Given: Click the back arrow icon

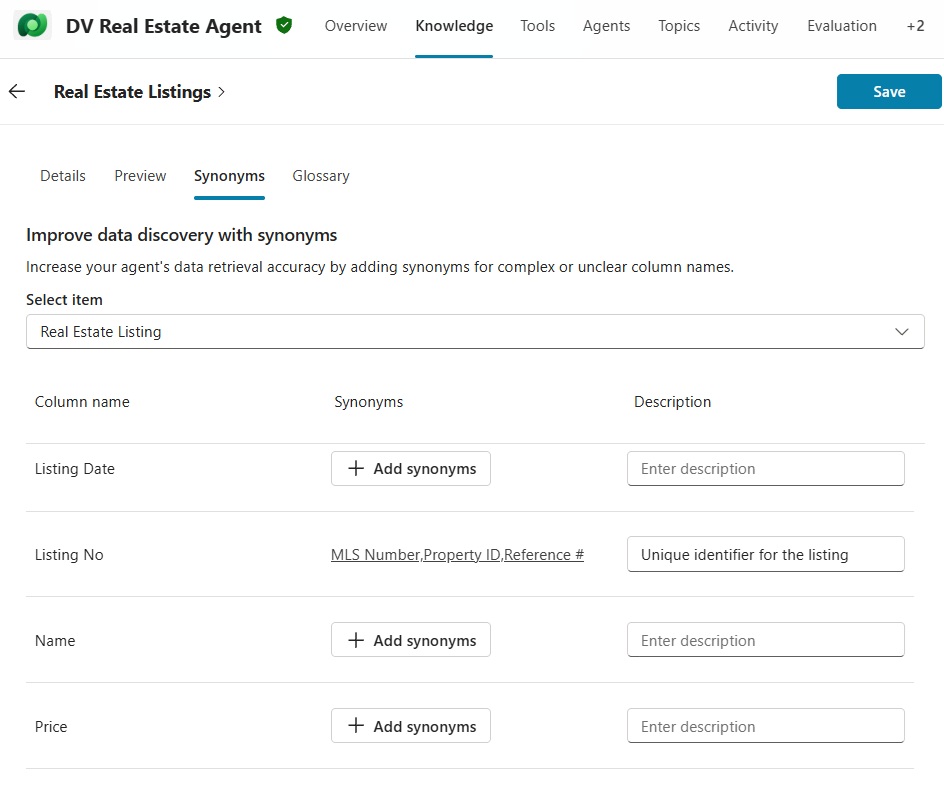Looking at the screenshot, I should point(17,92).
